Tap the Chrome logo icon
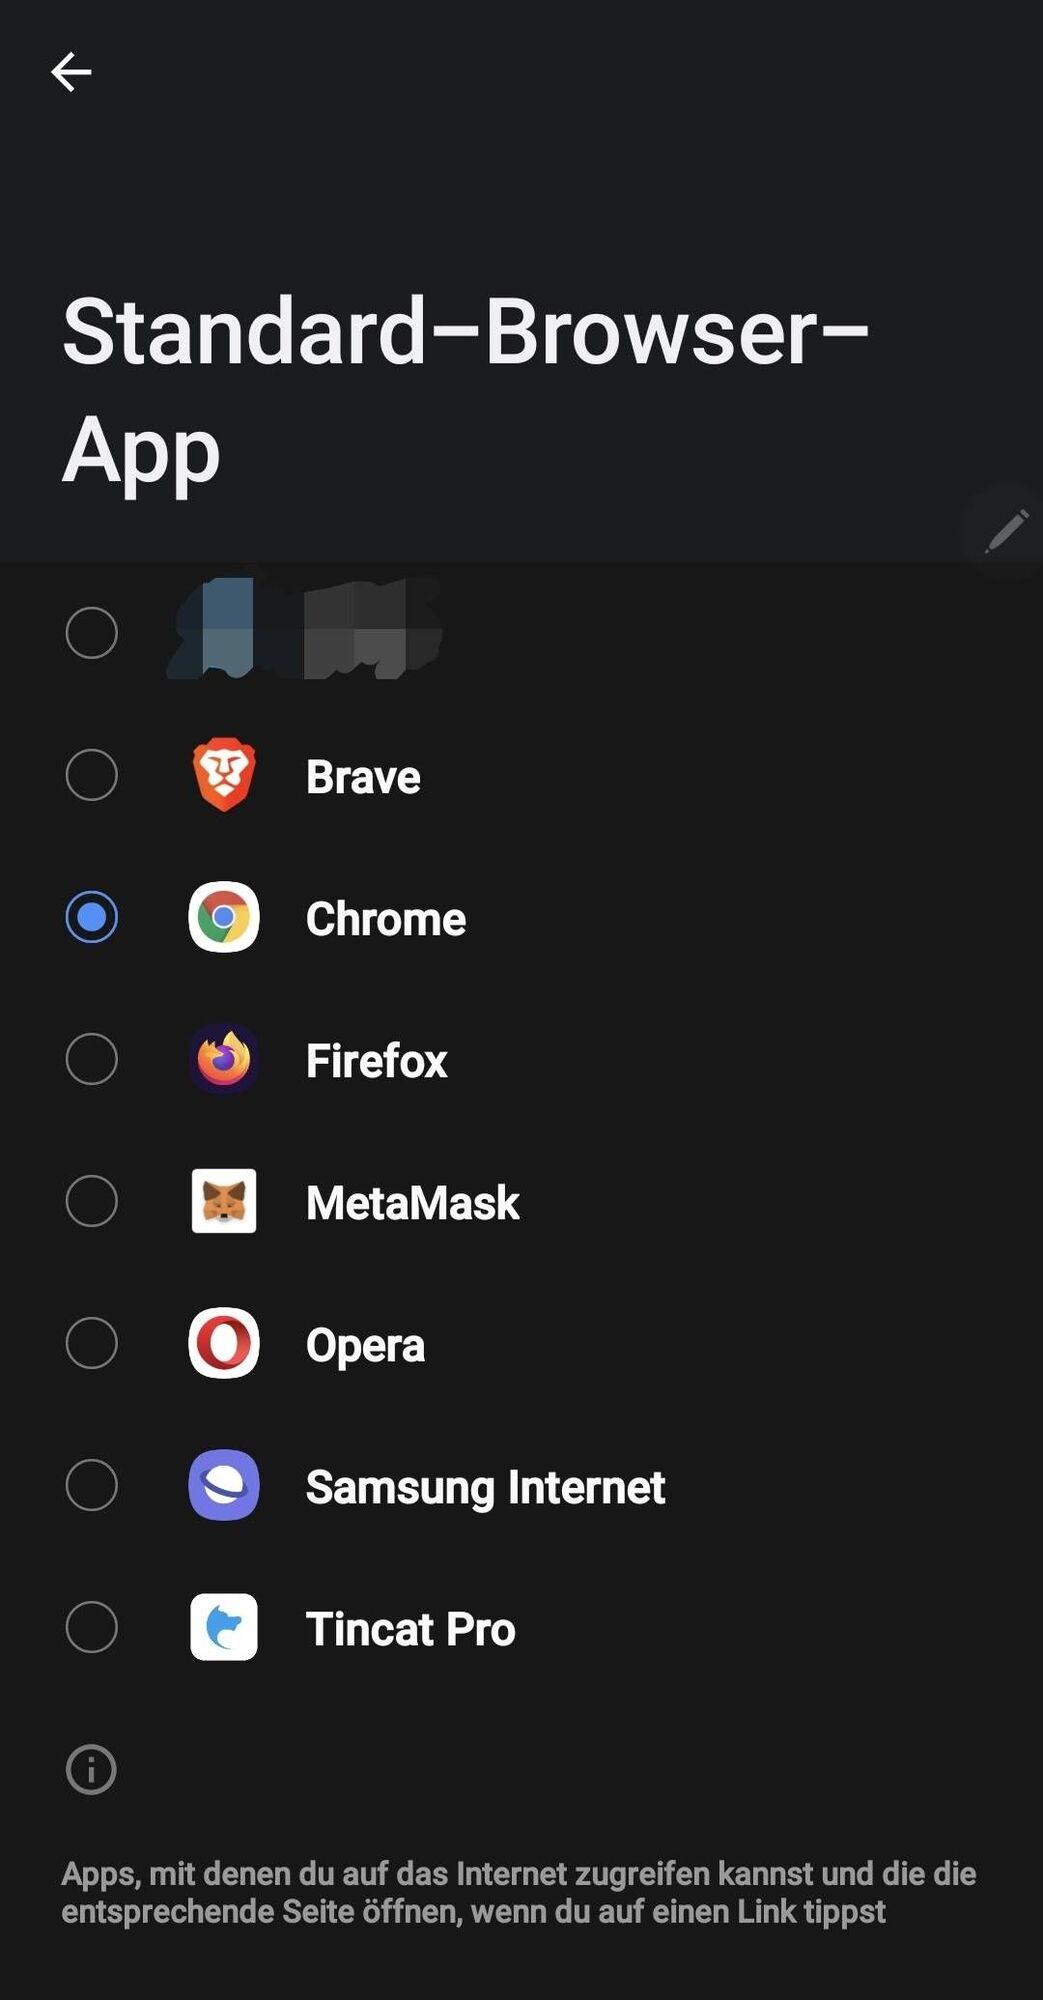The height and width of the screenshot is (2000, 1043). (224, 917)
